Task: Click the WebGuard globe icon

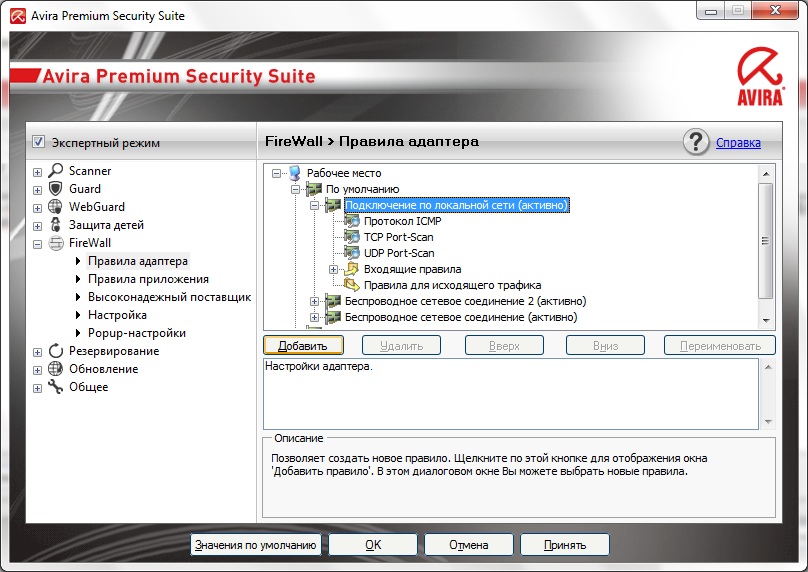Action: [55, 206]
